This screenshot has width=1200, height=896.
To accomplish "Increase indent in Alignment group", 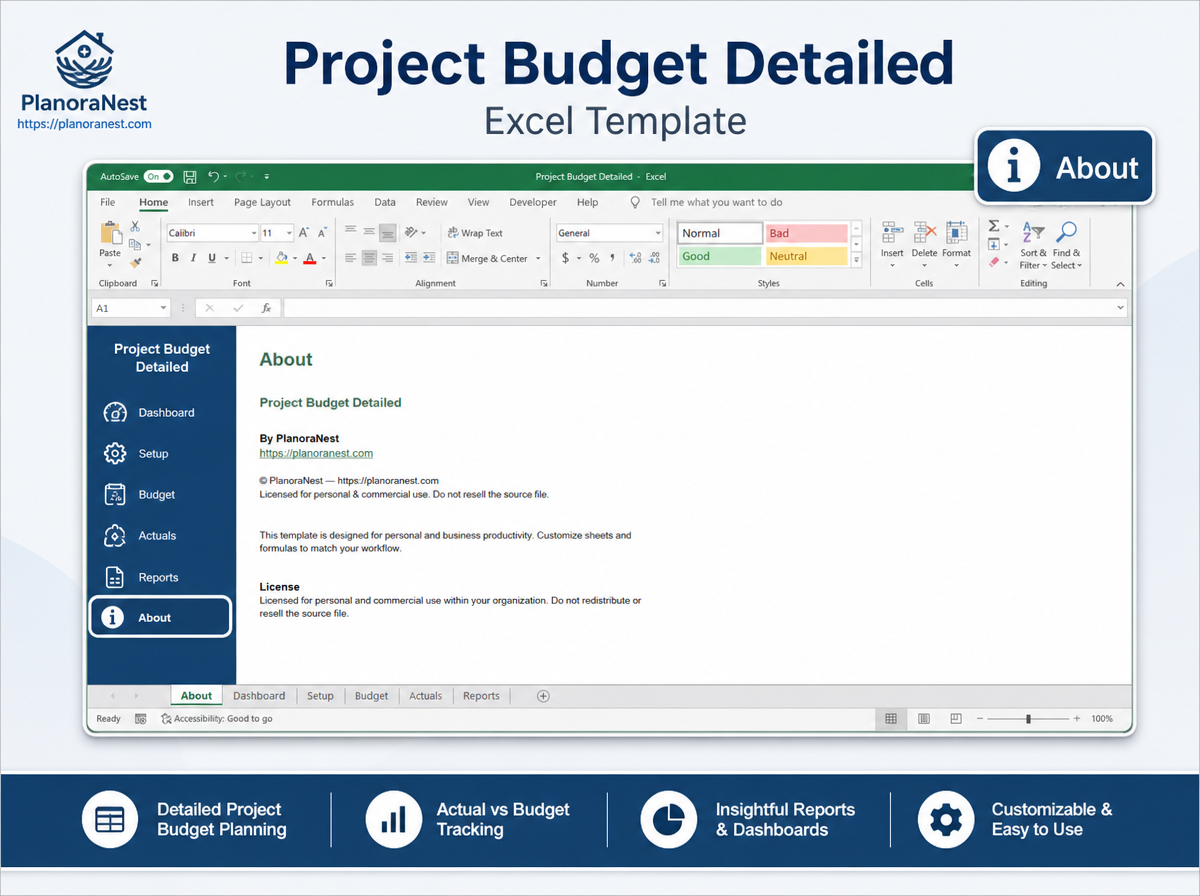I will 429,258.
